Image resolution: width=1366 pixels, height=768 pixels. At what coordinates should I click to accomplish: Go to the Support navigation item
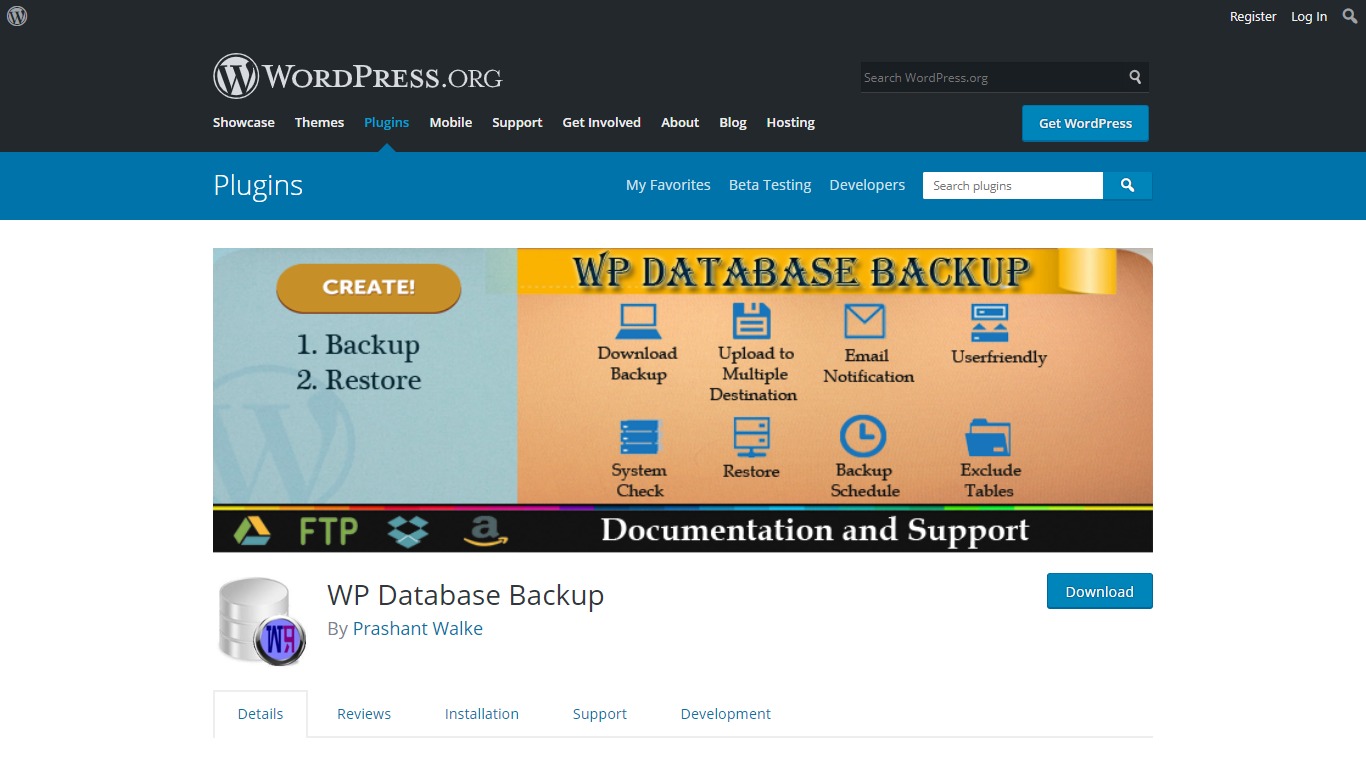pos(517,122)
